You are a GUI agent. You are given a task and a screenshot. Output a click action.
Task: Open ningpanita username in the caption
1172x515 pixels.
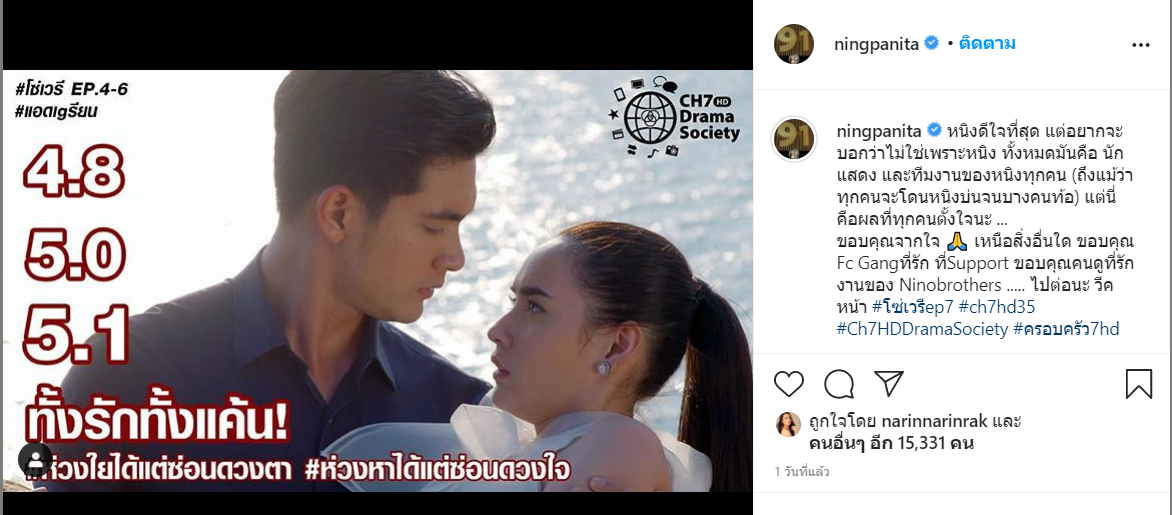[x=878, y=131]
